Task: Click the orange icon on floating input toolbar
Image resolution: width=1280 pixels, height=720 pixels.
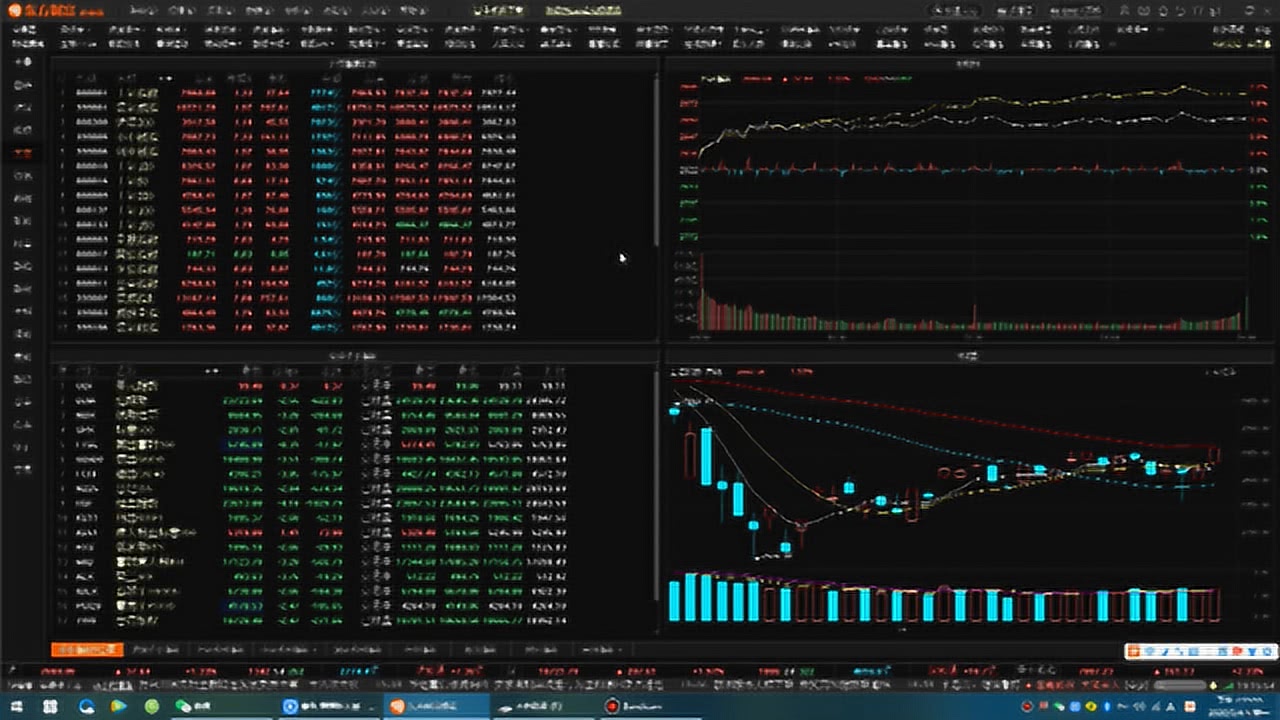Action: click(1134, 652)
